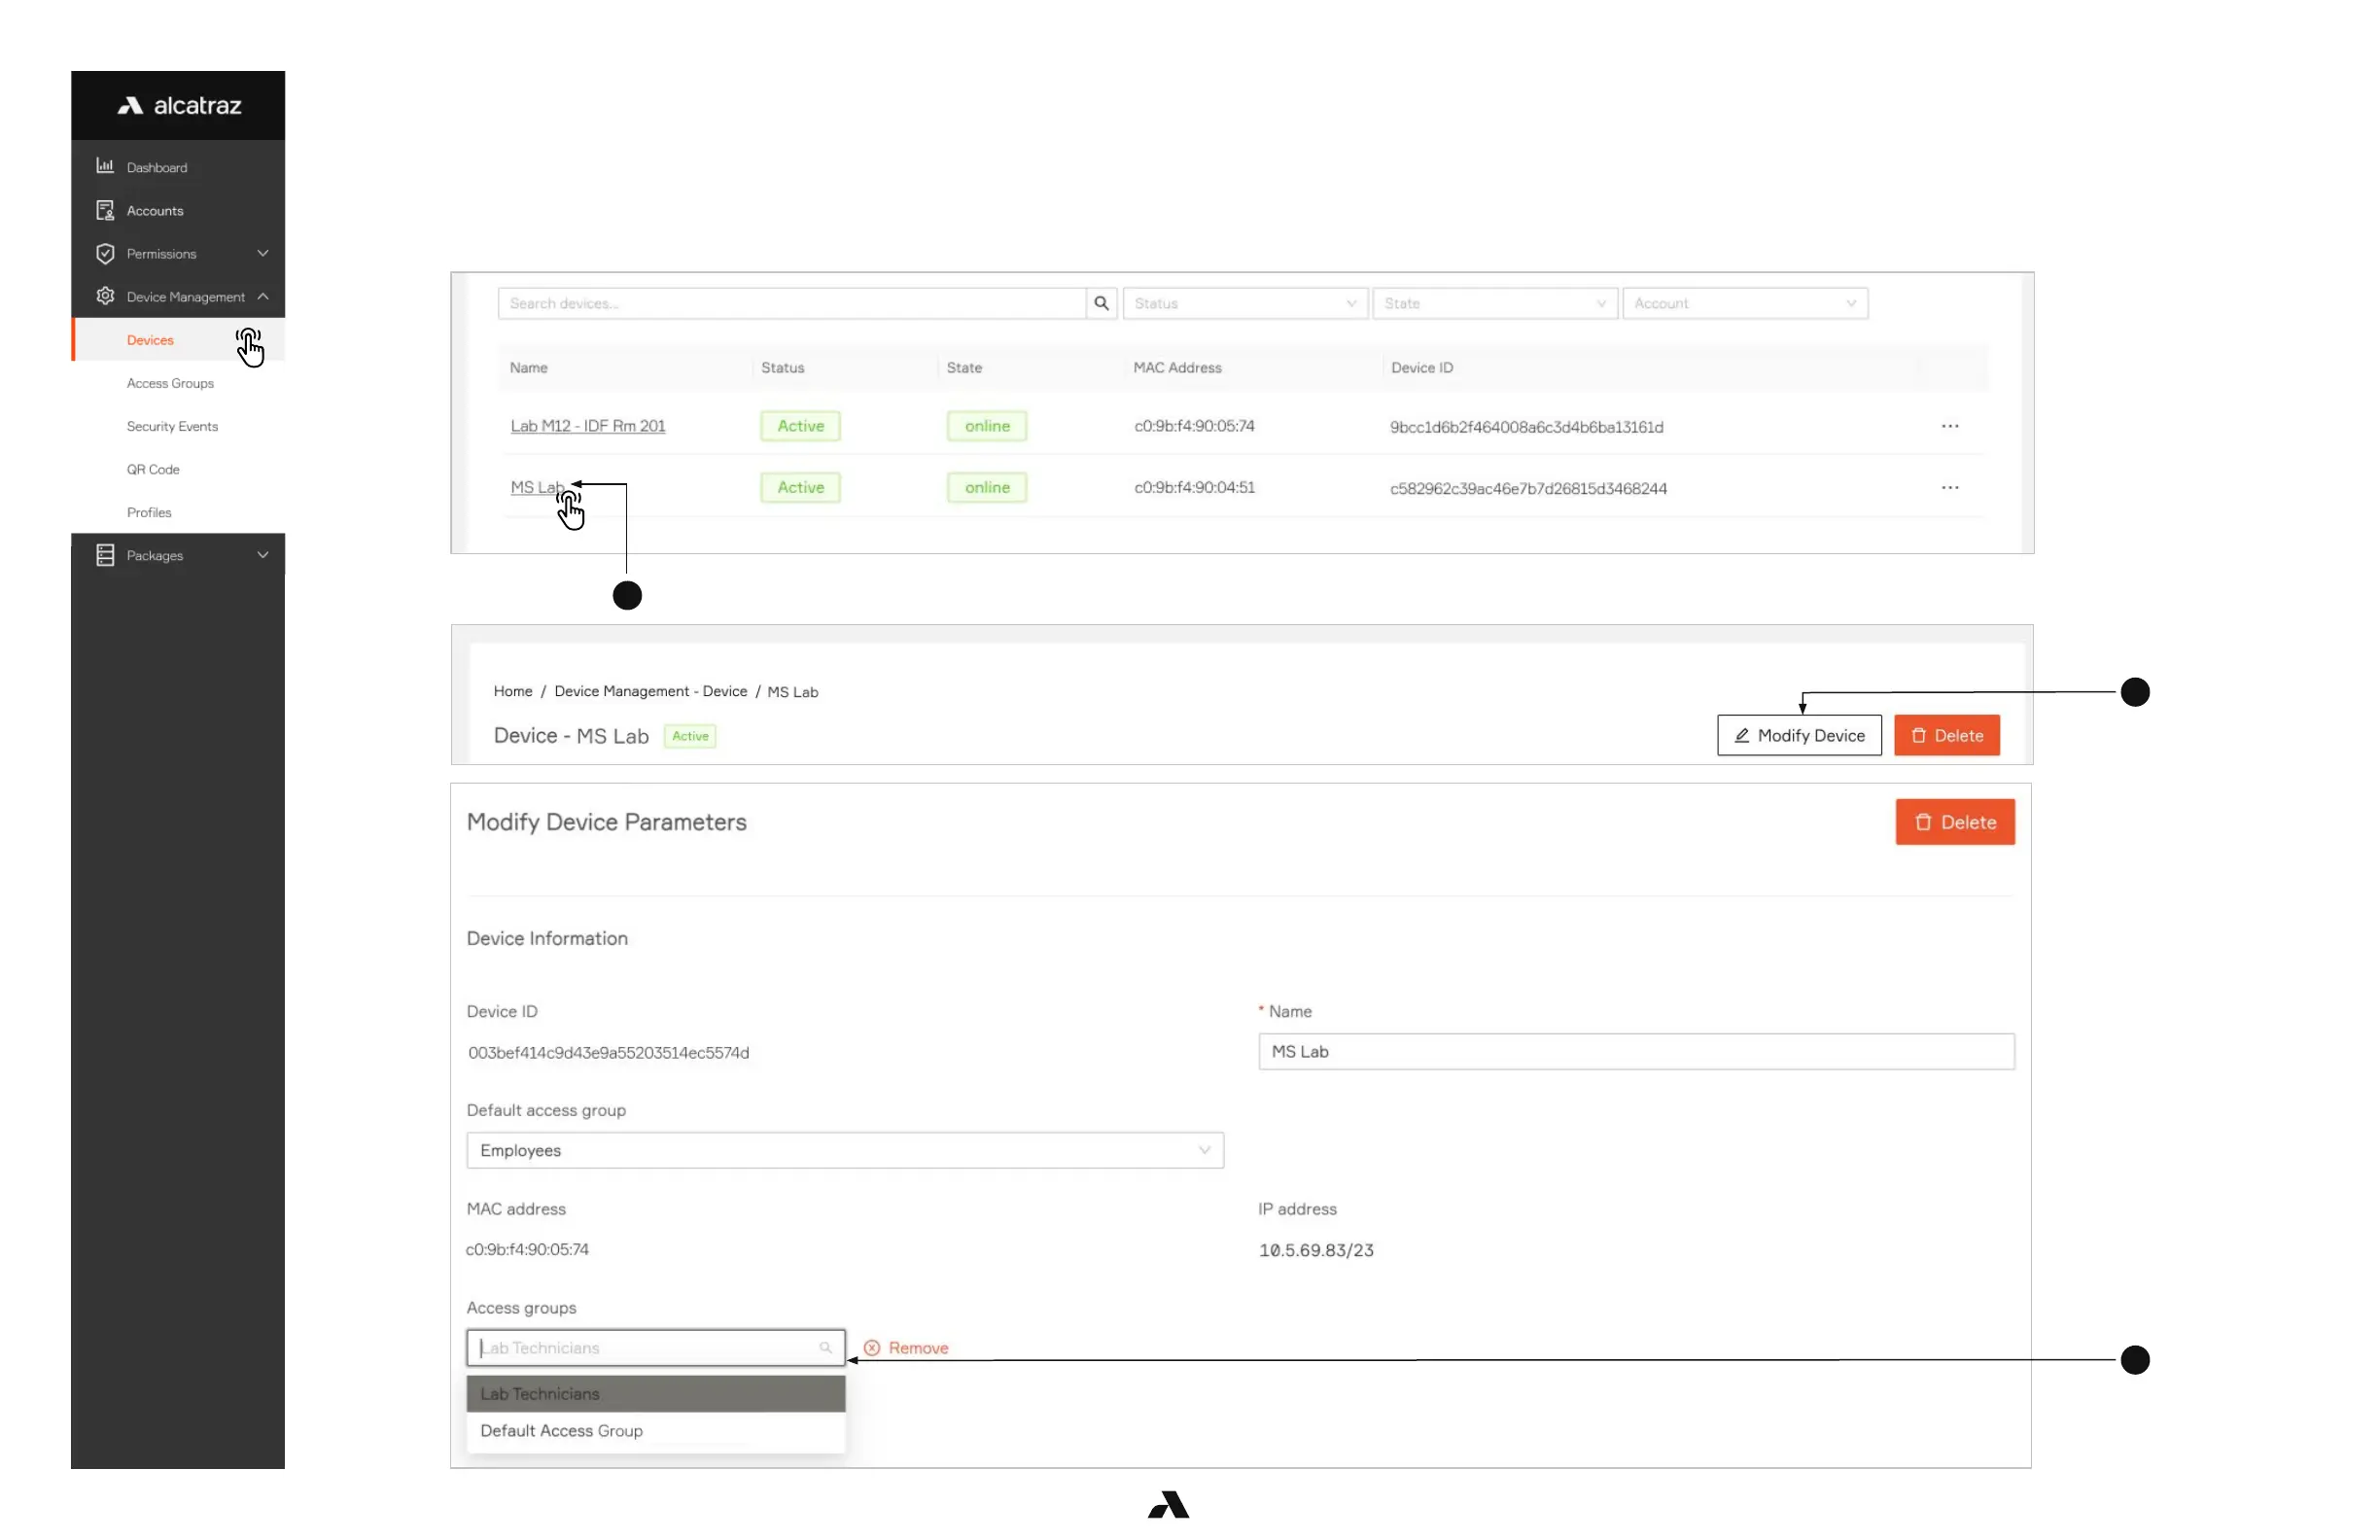Viewport: 2380px width, 1540px height.
Task: Click the Dashboard chart icon
Action: (105, 167)
